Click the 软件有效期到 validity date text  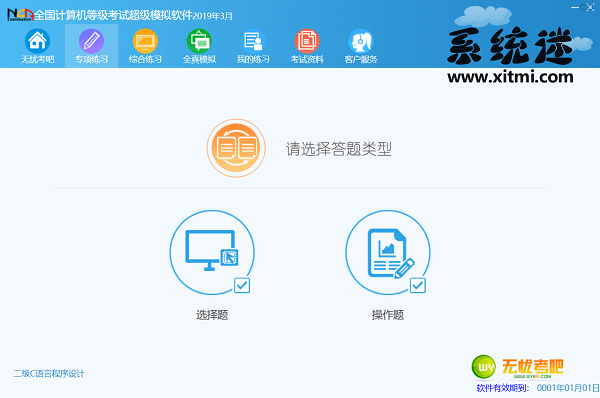[x=538, y=388]
